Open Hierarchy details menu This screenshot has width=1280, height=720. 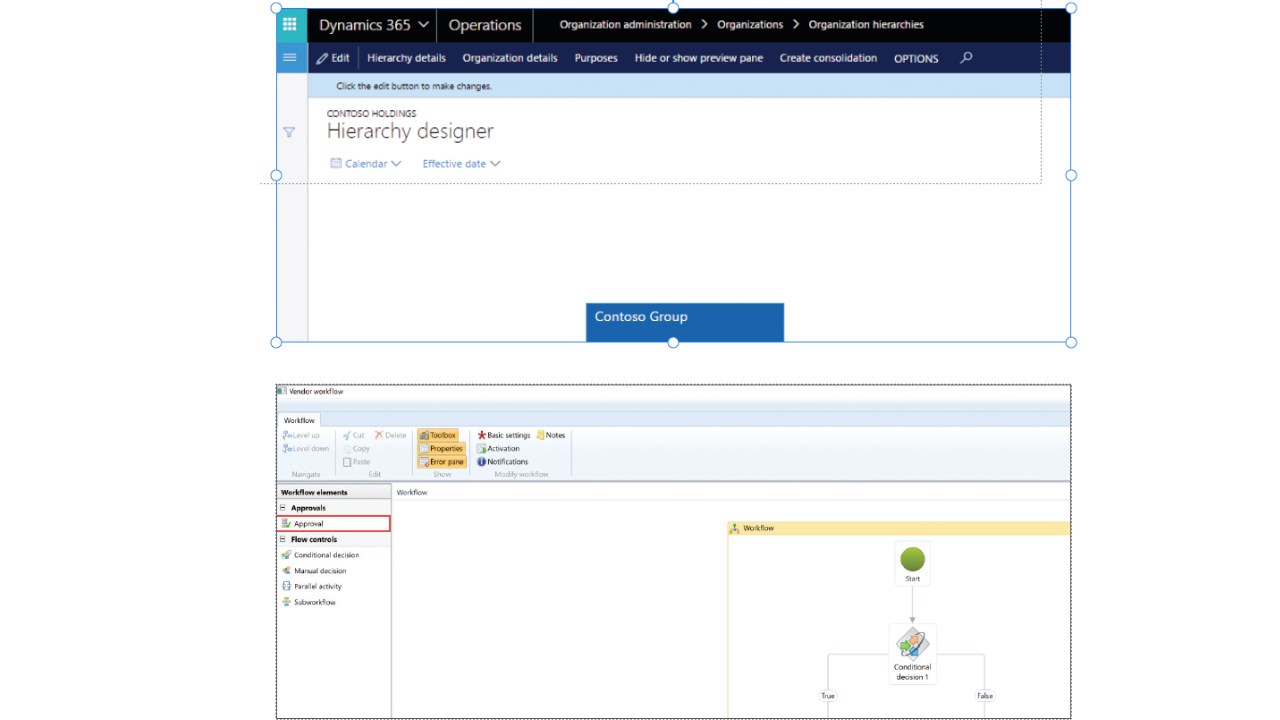click(x=406, y=58)
